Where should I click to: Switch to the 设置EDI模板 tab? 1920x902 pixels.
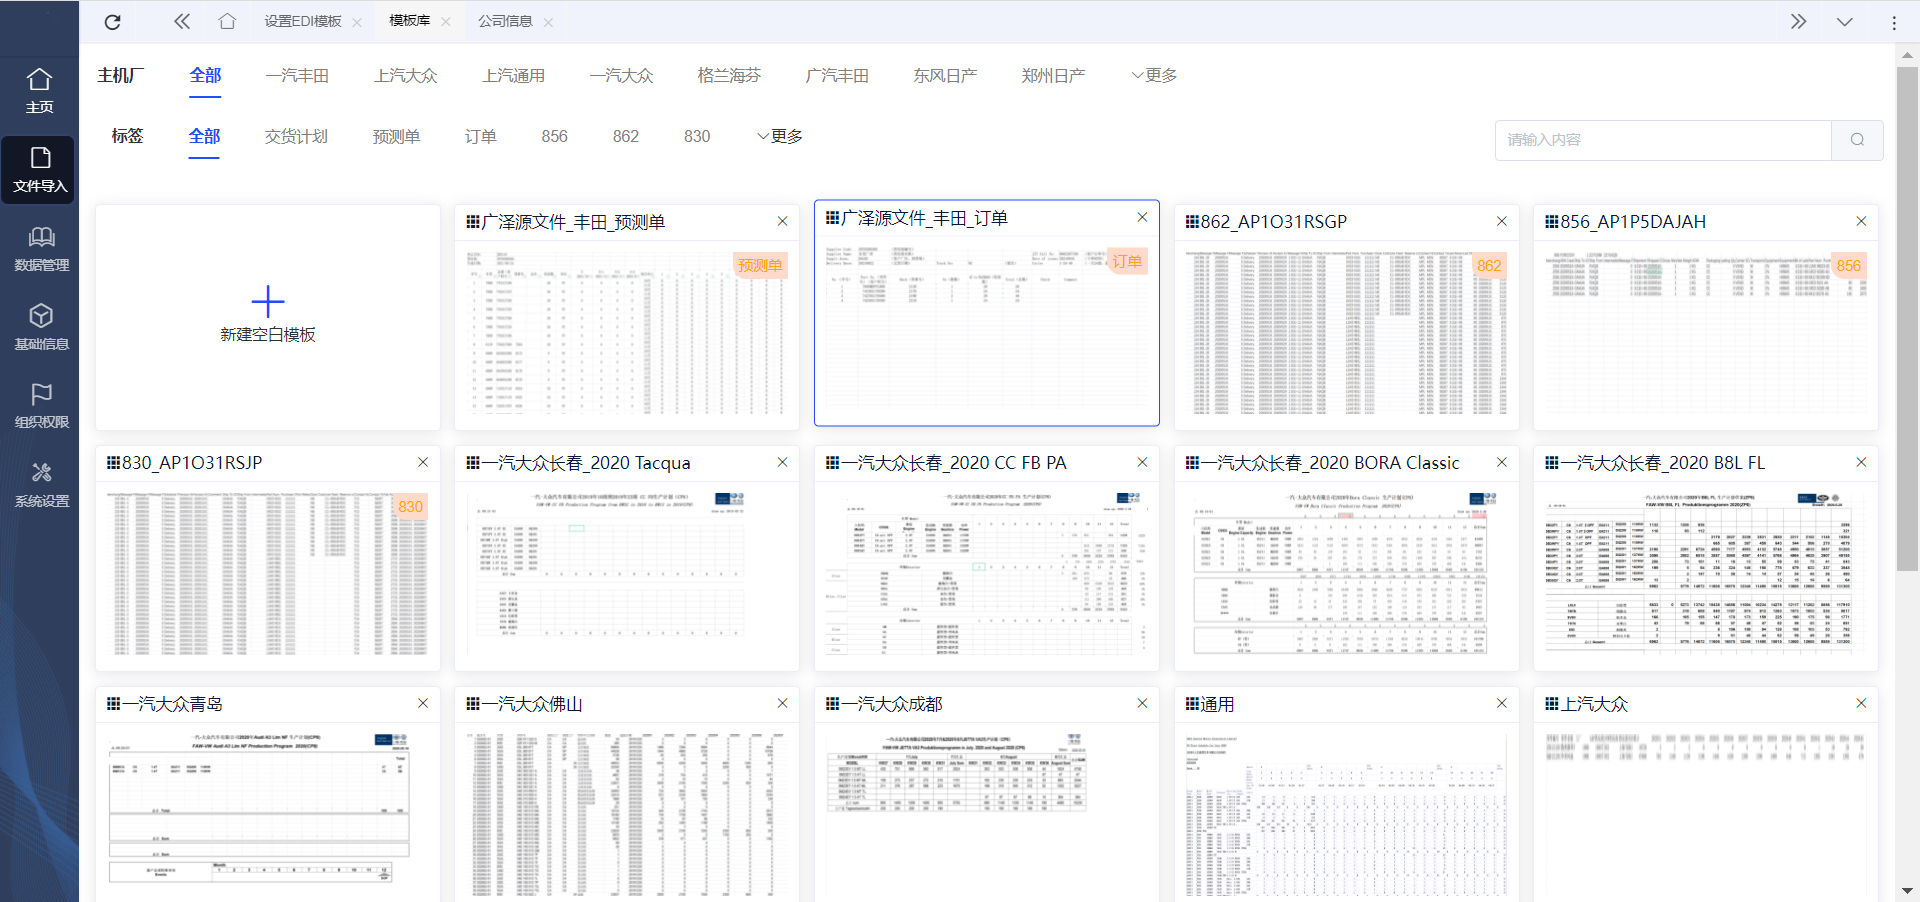coord(302,22)
